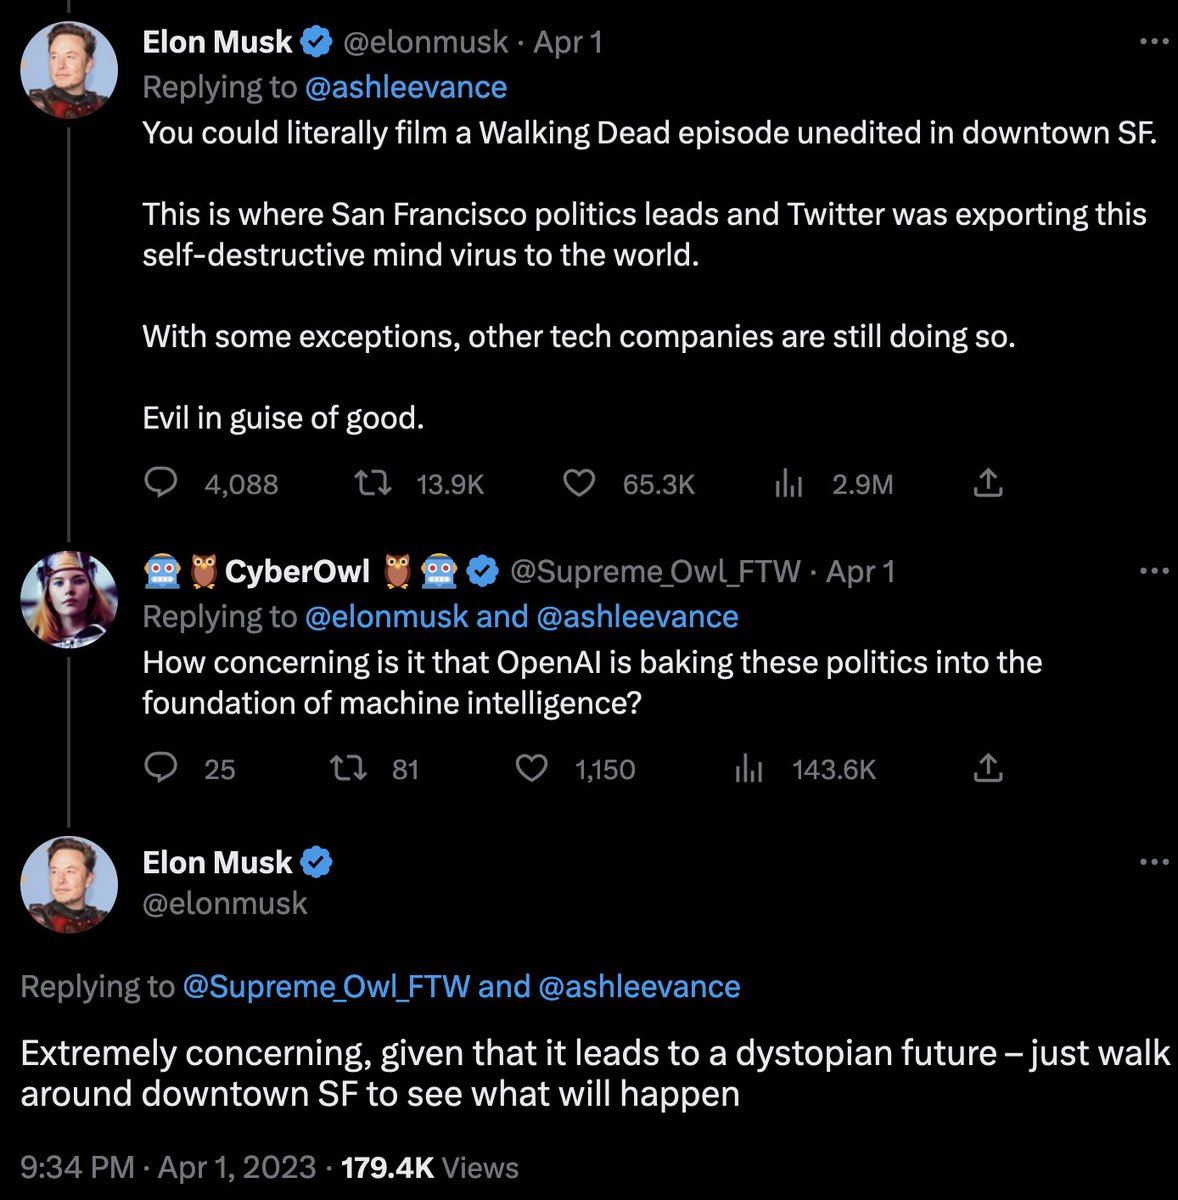Like the tweet with 65.3K likes
Screen dimensions: 1178x1200
click(579, 484)
